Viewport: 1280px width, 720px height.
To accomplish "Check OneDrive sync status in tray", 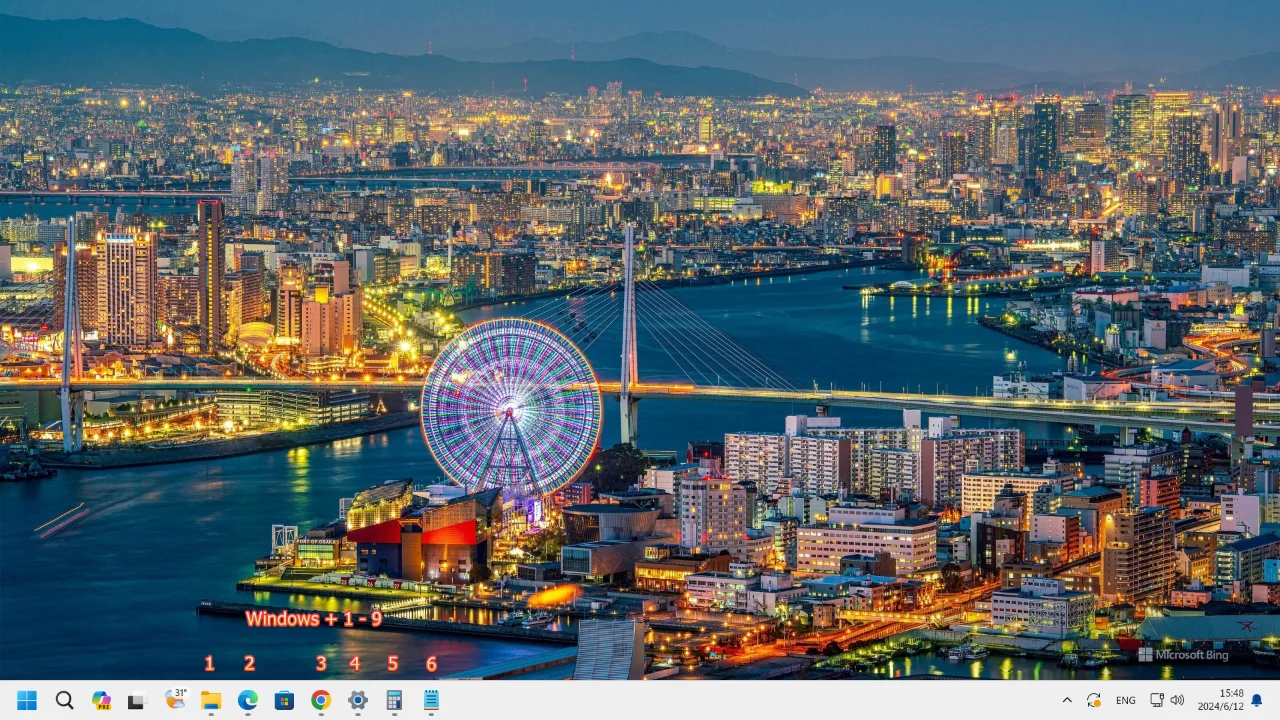I will click(1093, 700).
